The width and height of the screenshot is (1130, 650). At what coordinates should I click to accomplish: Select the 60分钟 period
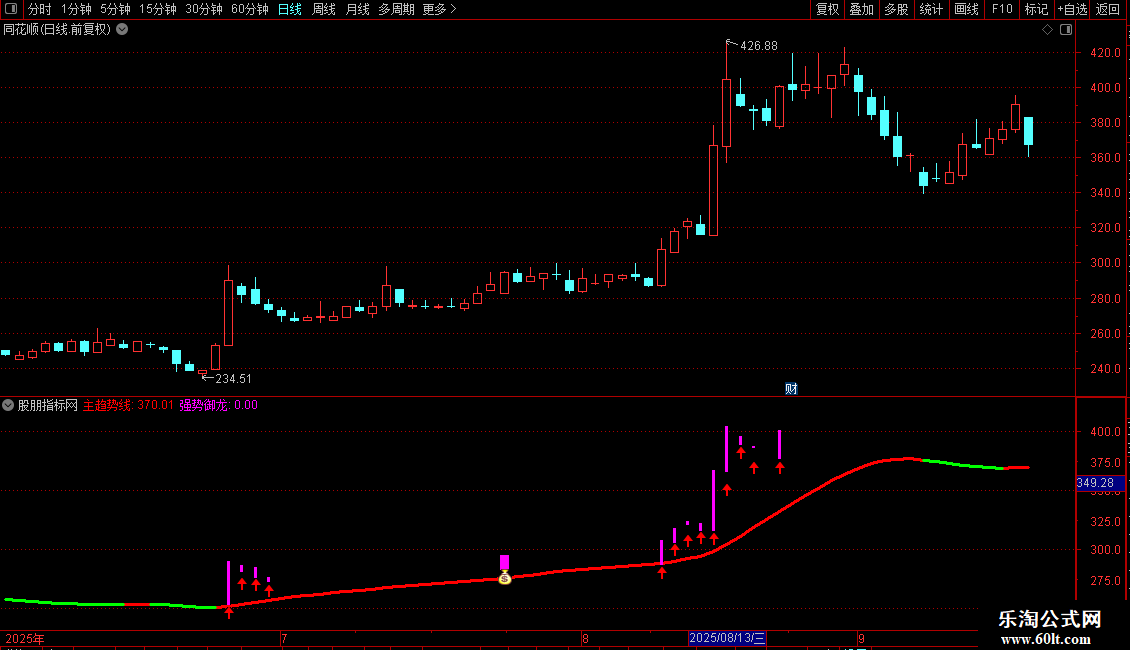pyautogui.click(x=249, y=9)
